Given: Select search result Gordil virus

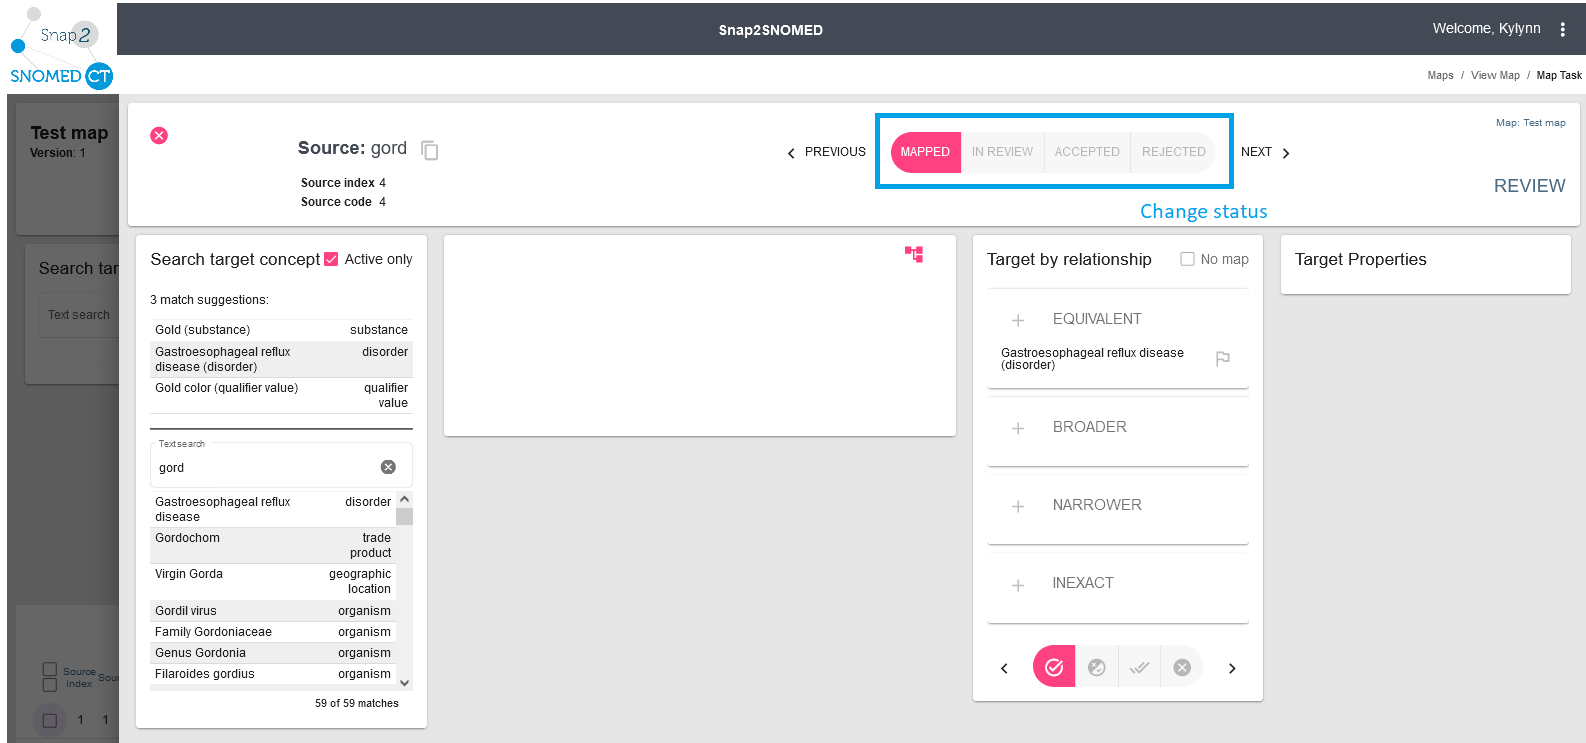Looking at the screenshot, I should tap(273, 610).
